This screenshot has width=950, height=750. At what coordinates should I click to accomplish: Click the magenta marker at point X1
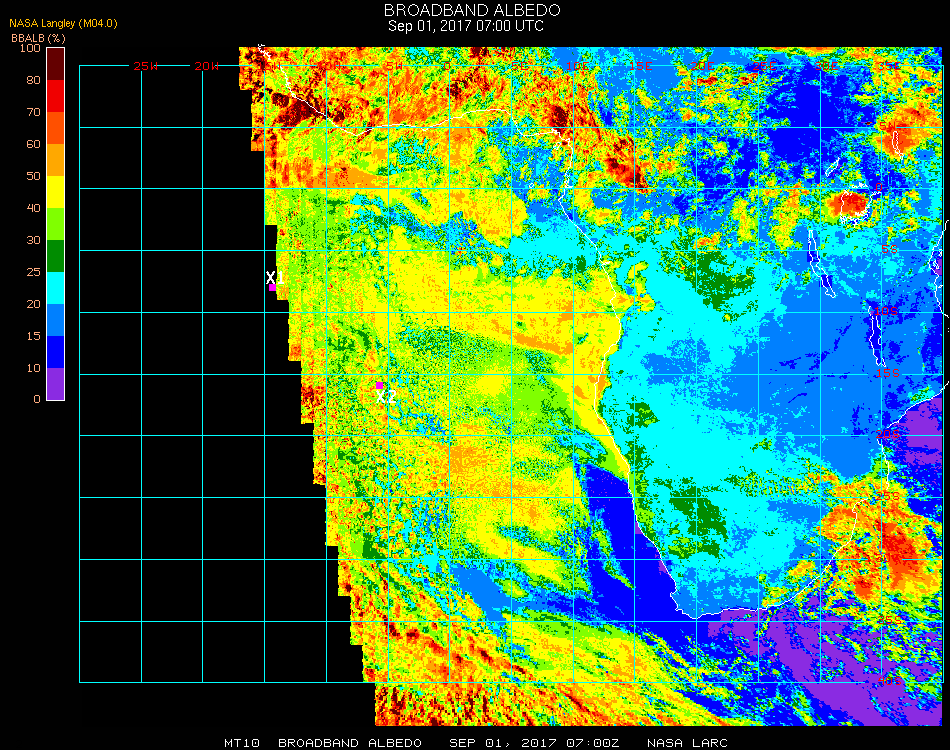[x=273, y=287]
